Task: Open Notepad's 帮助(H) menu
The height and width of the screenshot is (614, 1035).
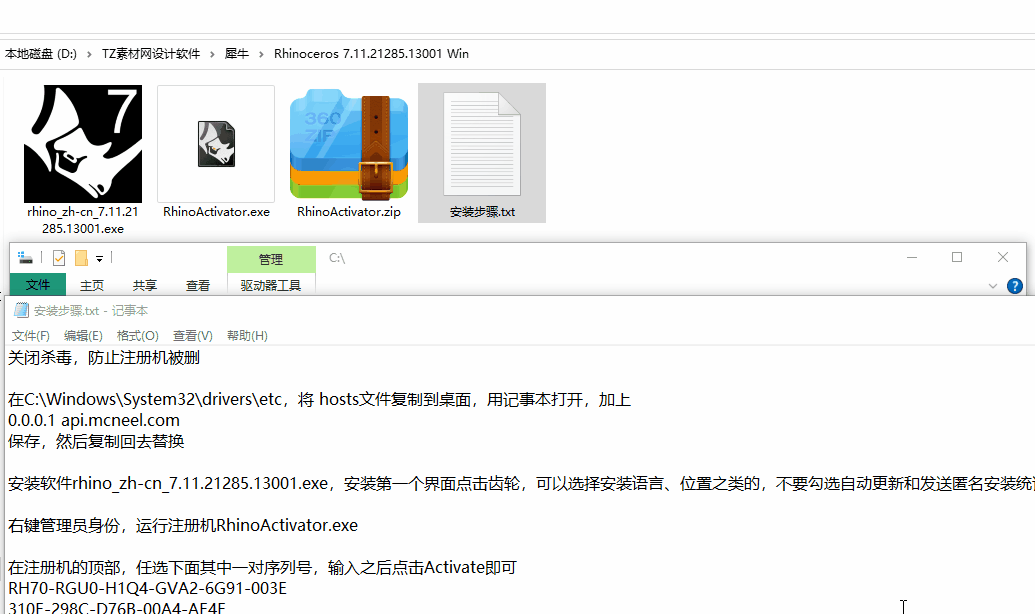Action: [247, 335]
